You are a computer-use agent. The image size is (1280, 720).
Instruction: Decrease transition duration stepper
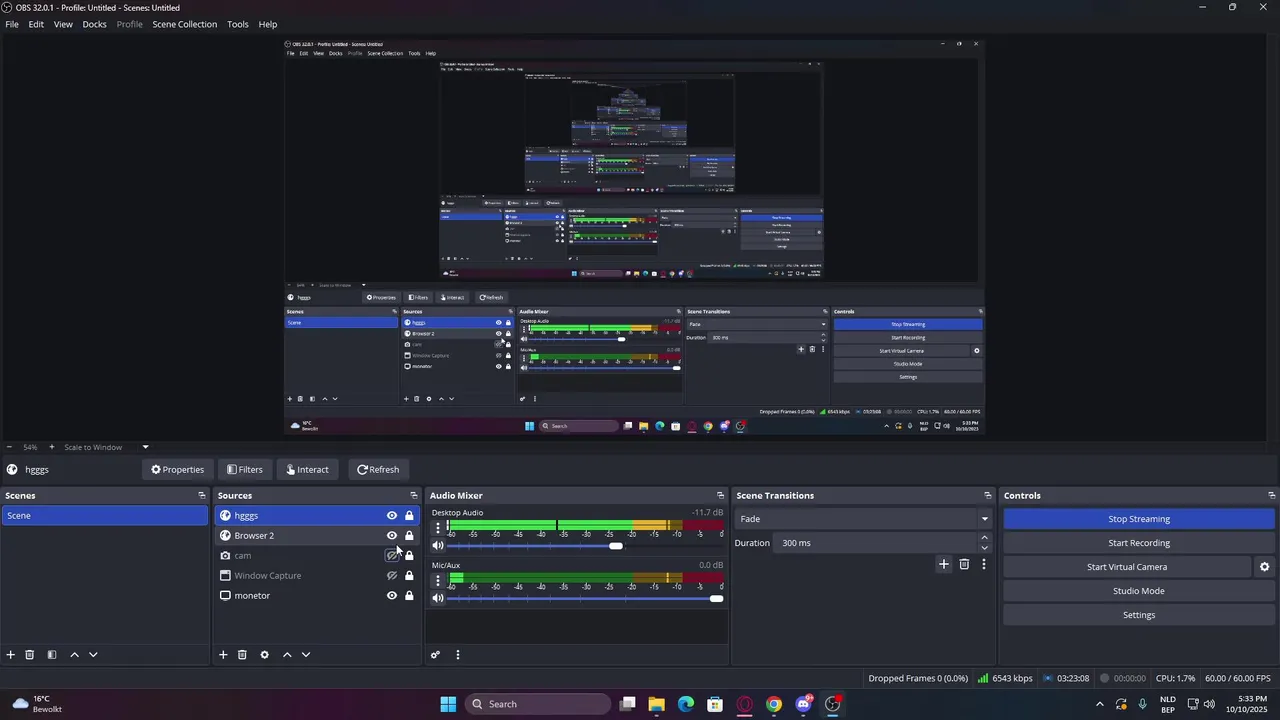(984, 548)
